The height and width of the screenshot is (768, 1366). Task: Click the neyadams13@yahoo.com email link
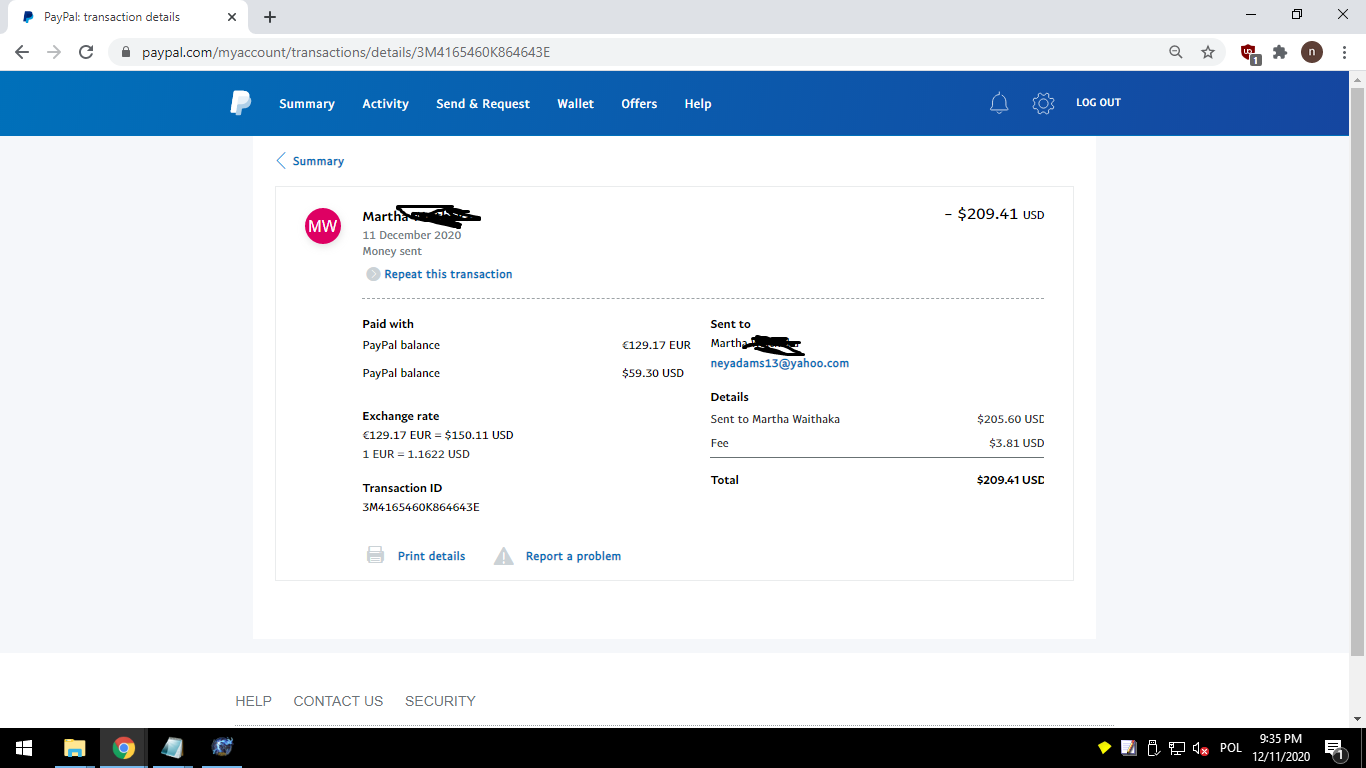(x=780, y=364)
